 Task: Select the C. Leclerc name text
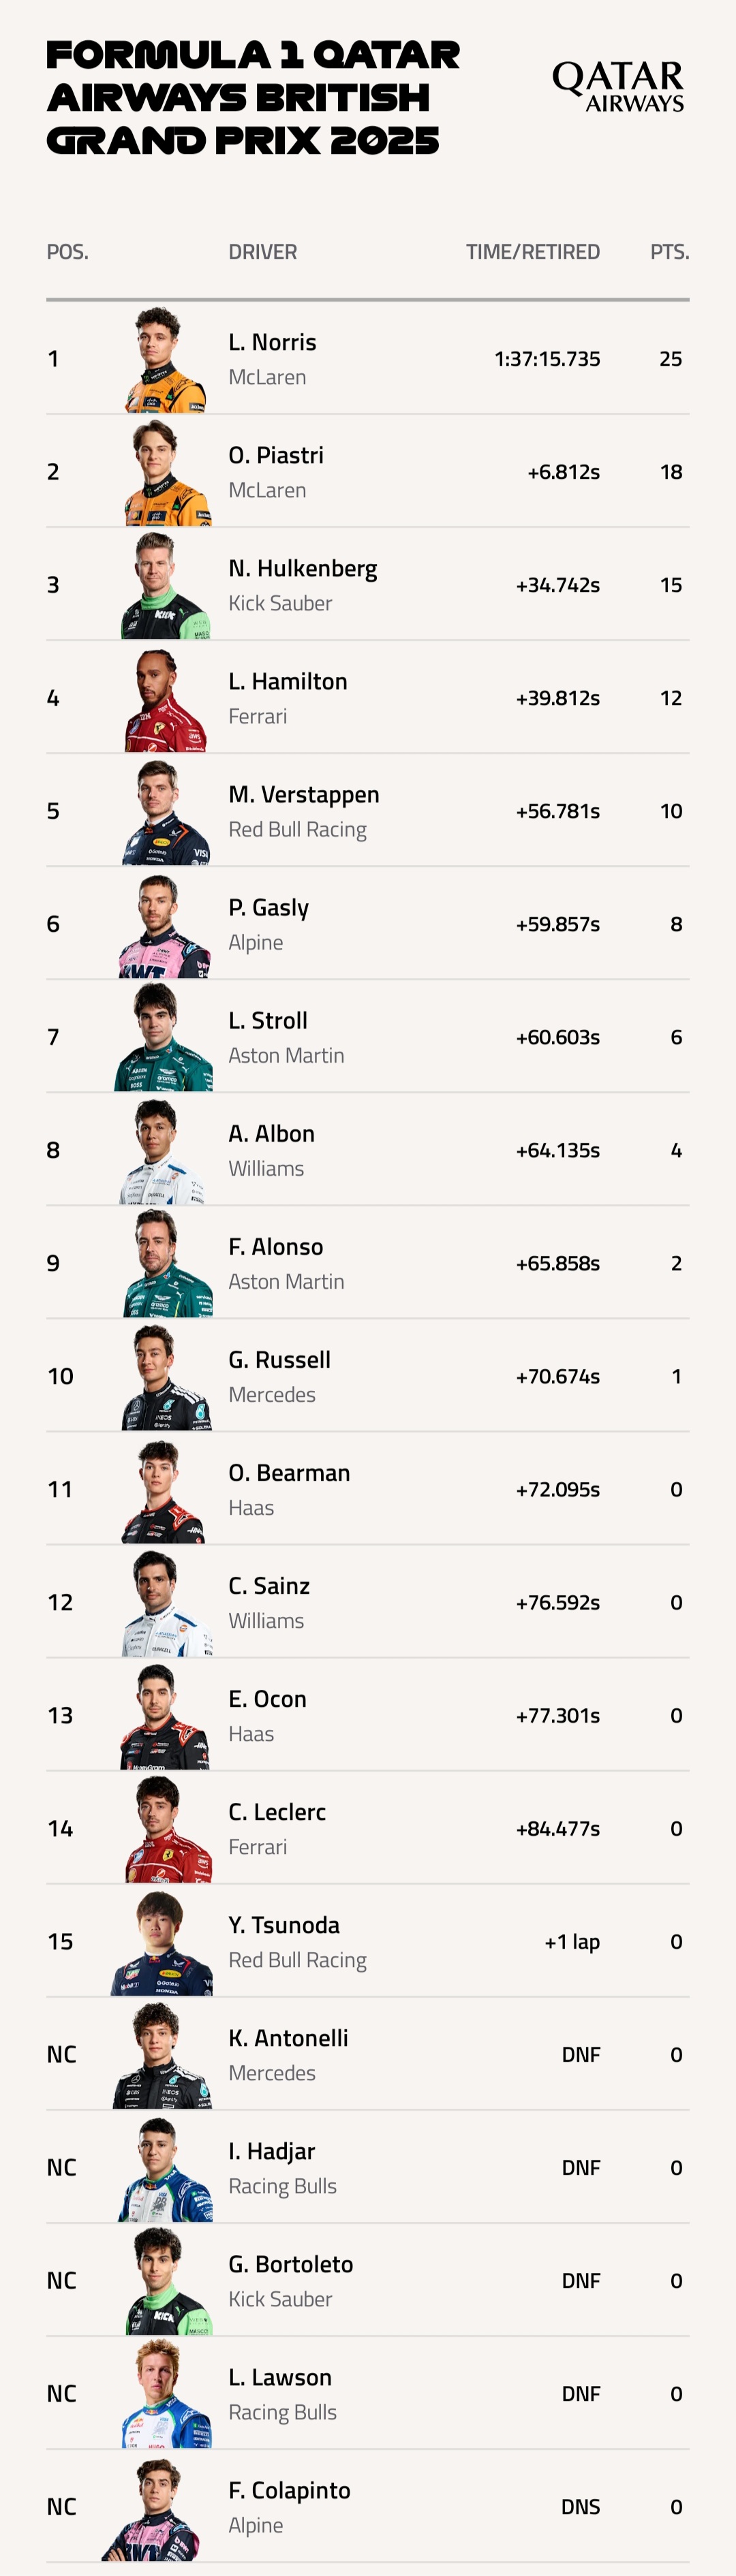277,1812
